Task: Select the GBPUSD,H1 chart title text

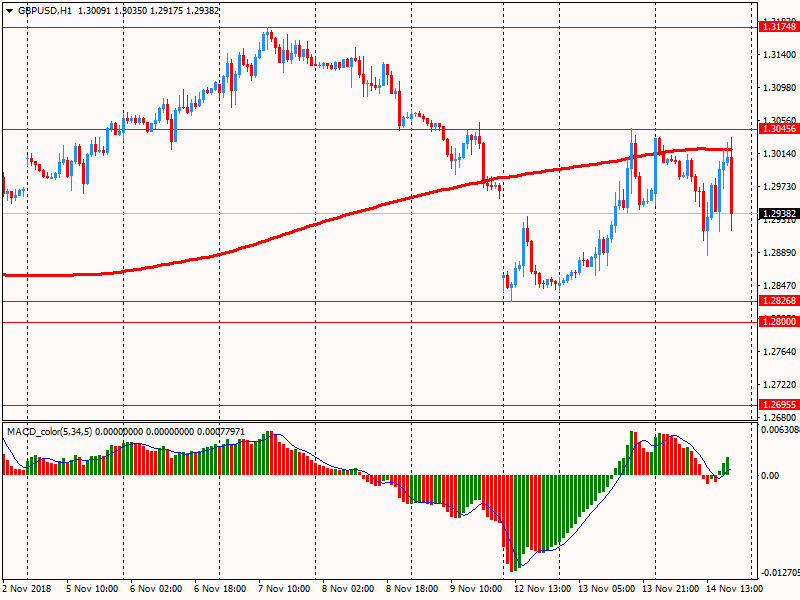Action: pos(45,11)
